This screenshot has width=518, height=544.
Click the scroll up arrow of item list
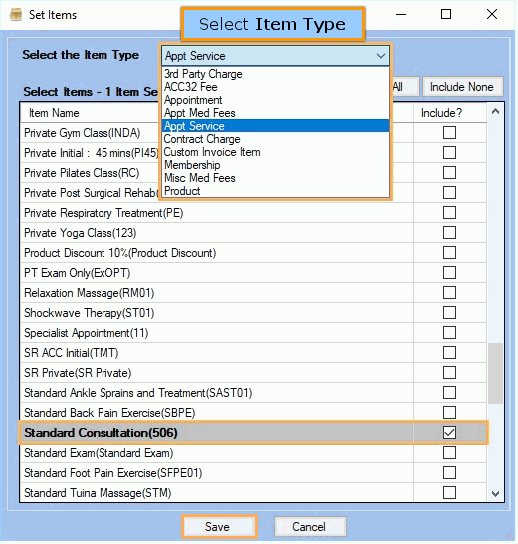[495, 112]
